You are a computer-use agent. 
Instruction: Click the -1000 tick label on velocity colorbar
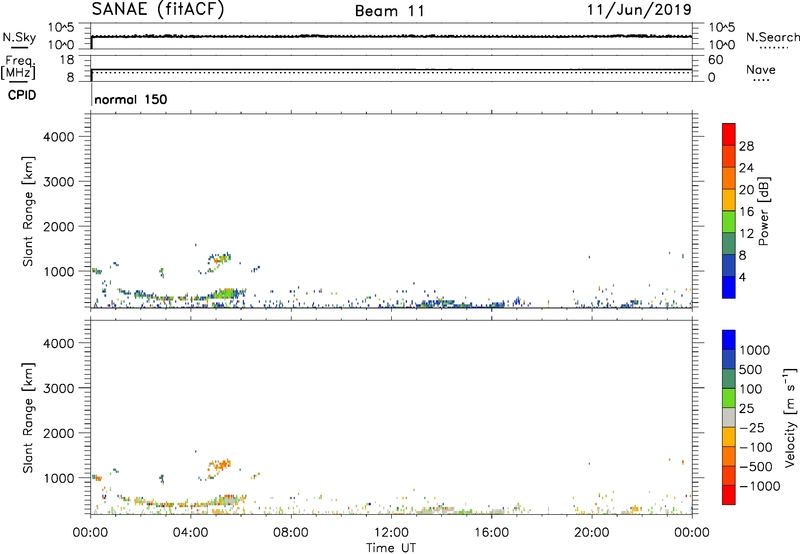point(759,486)
